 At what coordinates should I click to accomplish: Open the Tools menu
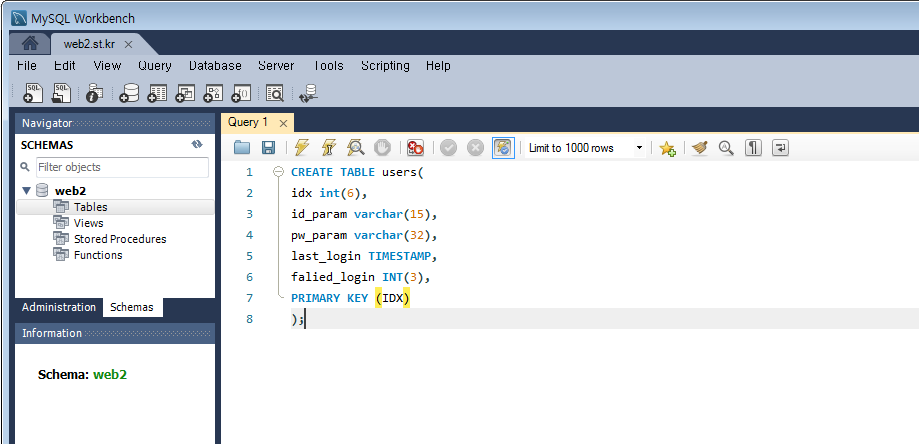(328, 66)
